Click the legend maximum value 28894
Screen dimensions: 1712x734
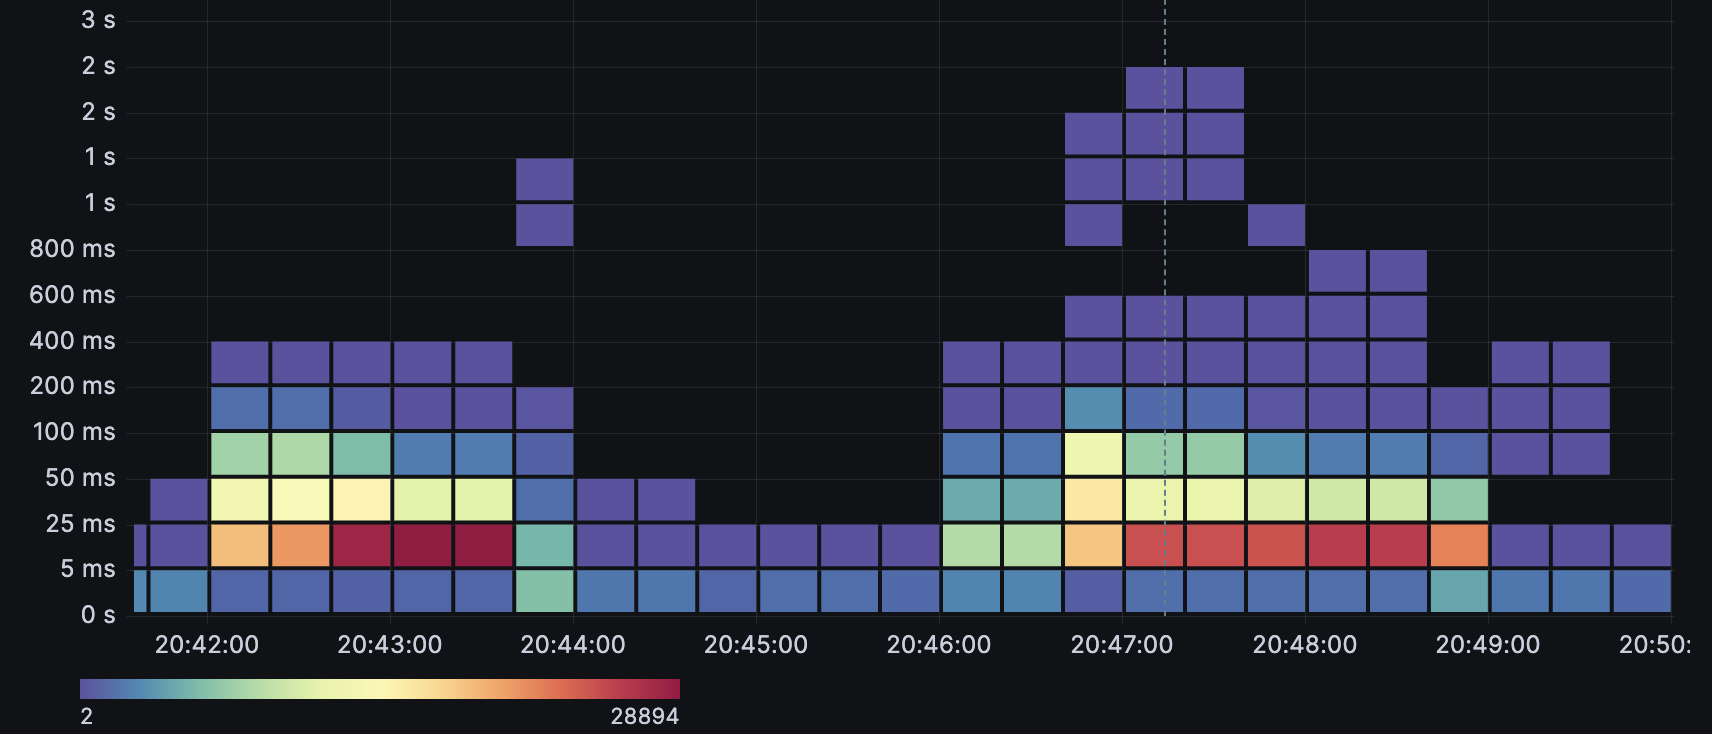point(644,716)
